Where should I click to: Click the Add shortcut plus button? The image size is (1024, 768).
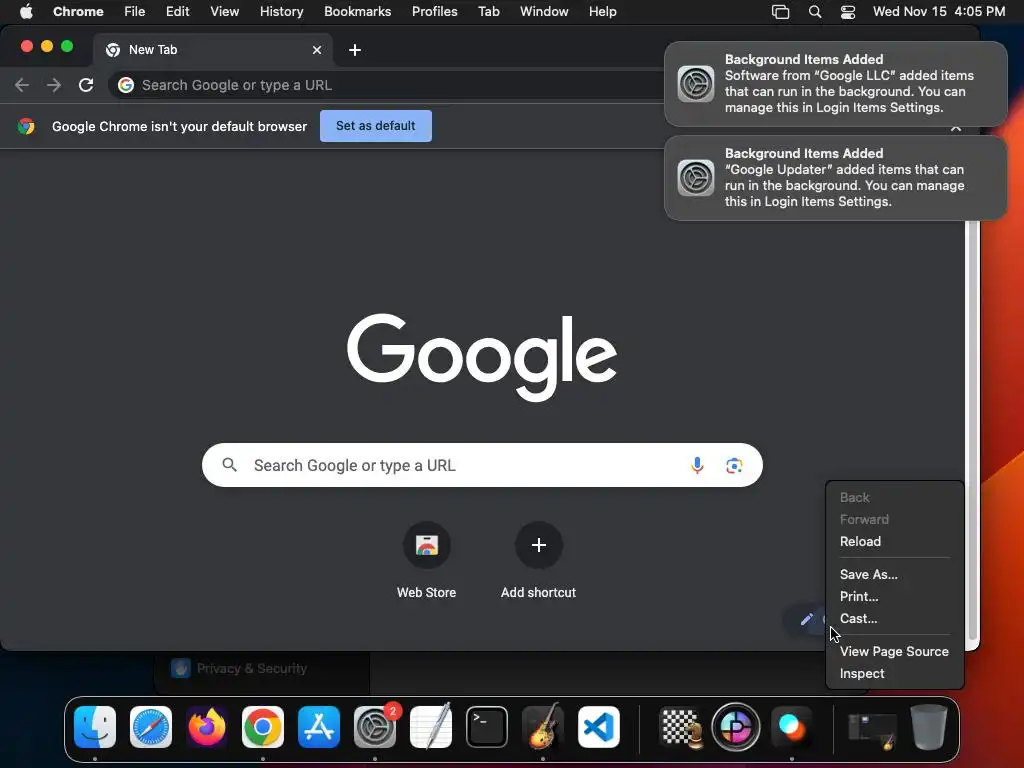click(x=538, y=545)
